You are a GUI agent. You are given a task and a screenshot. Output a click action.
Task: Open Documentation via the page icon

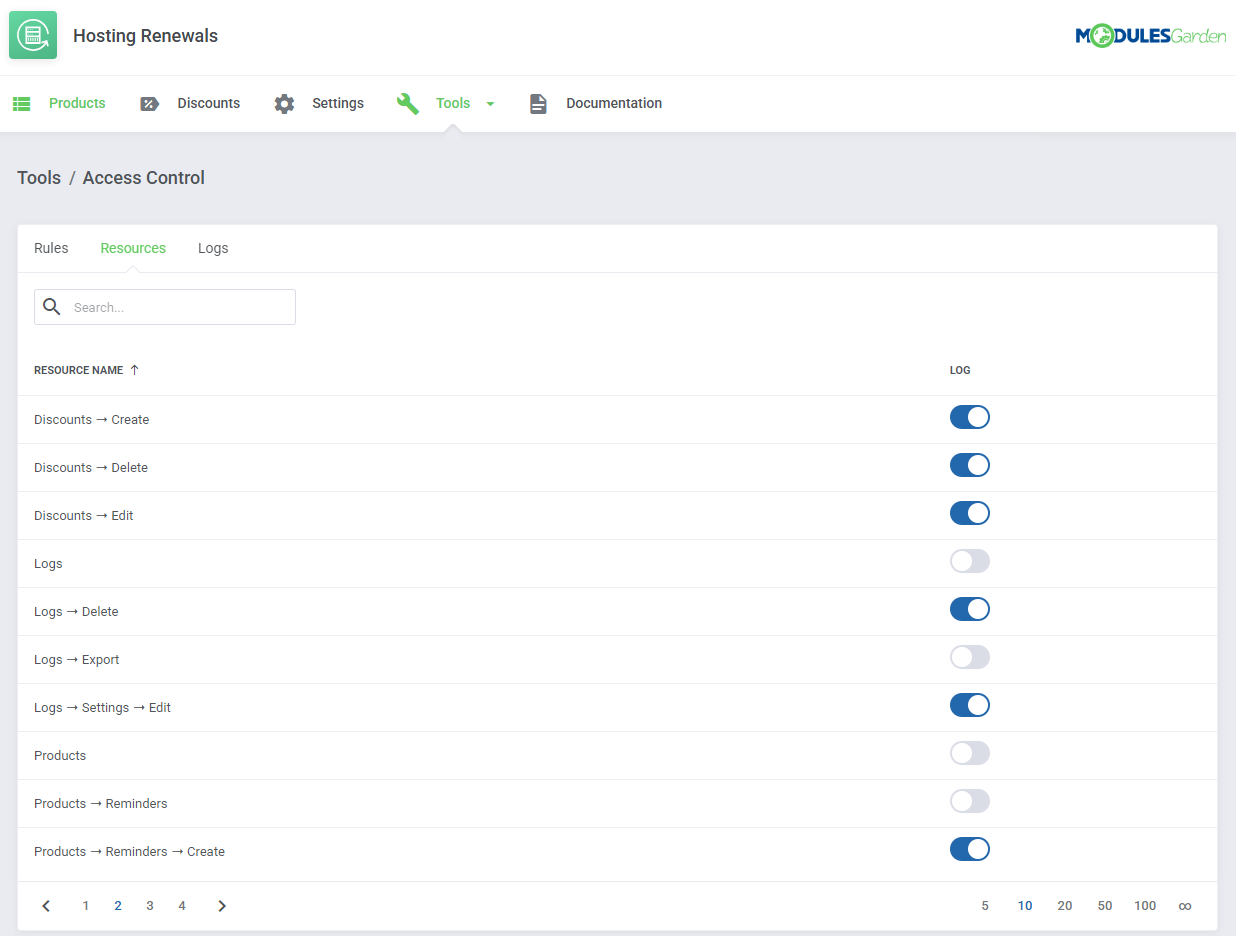point(538,103)
